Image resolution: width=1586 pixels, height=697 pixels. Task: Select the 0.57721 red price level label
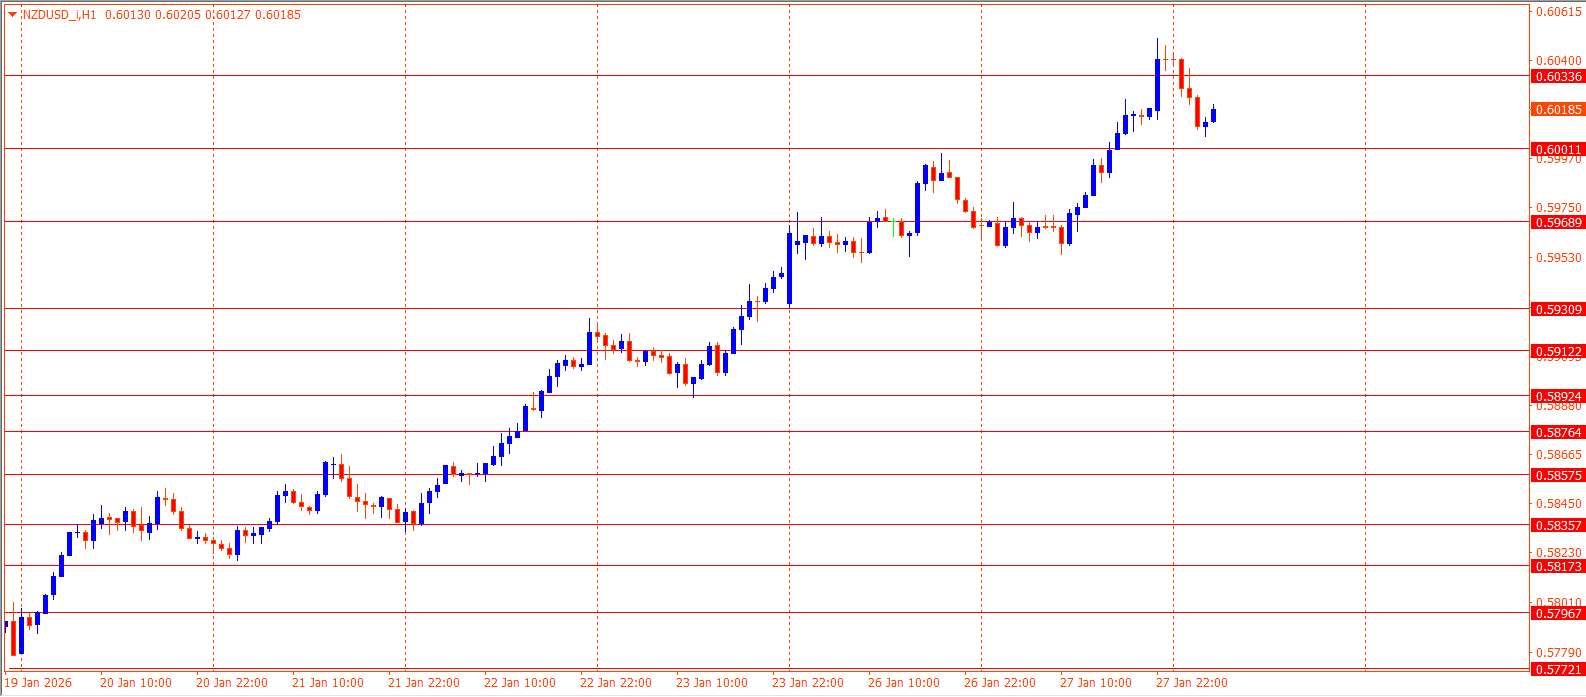(x=1558, y=669)
